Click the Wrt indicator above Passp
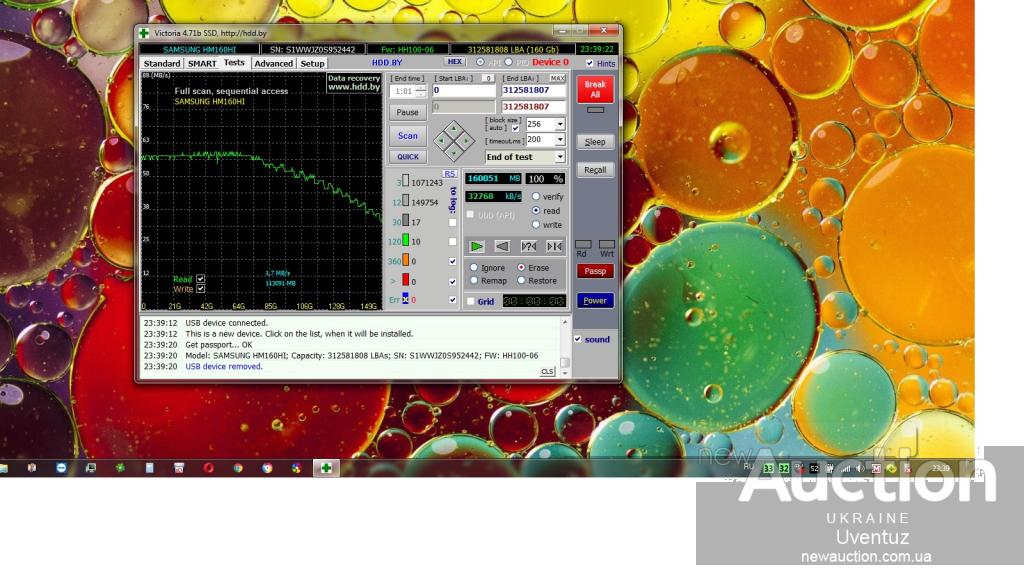The height and width of the screenshot is (576, 1024). tap(607, 244)
